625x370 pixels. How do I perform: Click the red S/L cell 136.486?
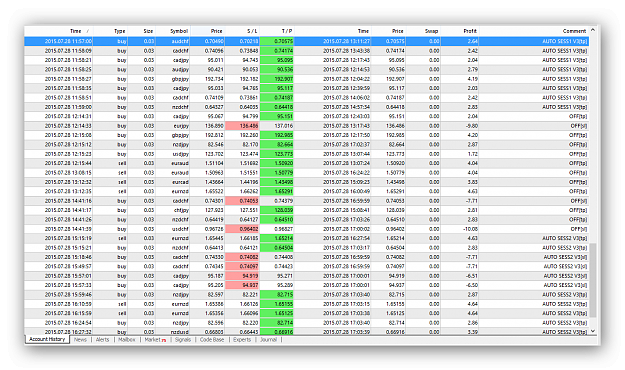click(242, 126)
